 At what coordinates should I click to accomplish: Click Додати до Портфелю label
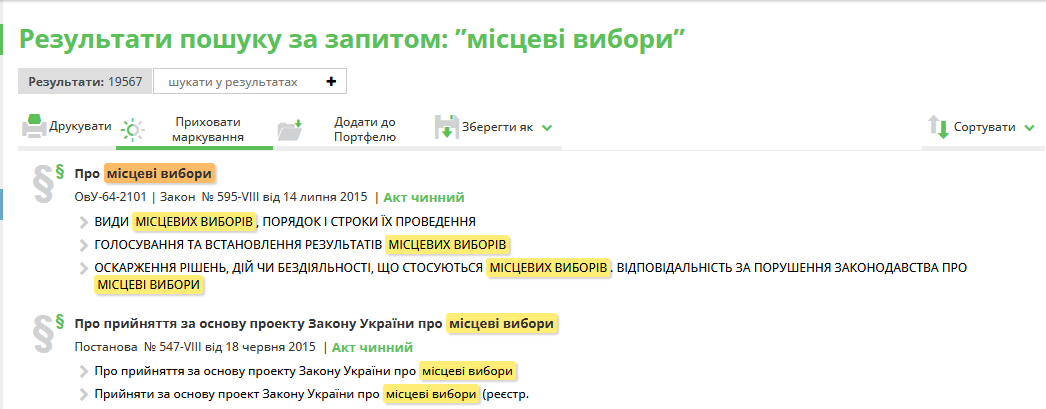pyautogui.click(x=364, y=128)
